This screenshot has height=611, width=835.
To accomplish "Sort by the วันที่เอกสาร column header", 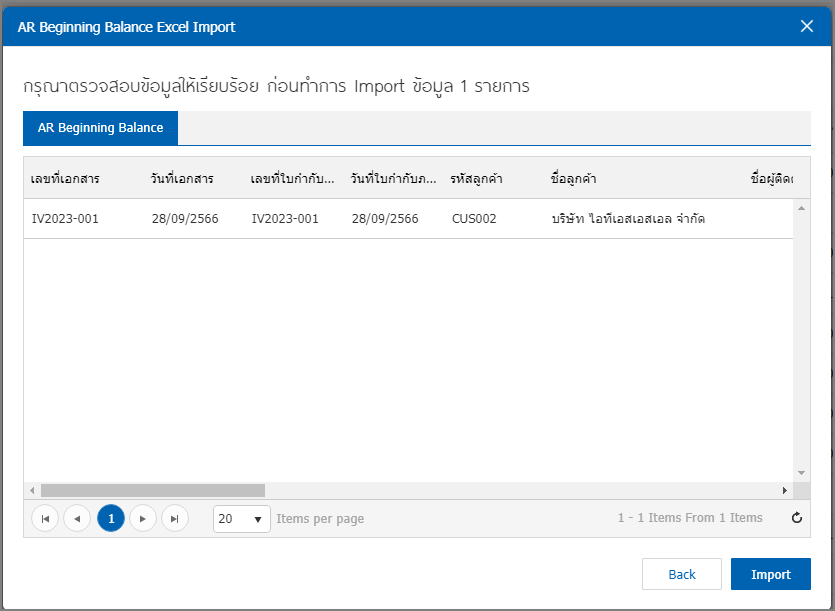I will [182, 178].
